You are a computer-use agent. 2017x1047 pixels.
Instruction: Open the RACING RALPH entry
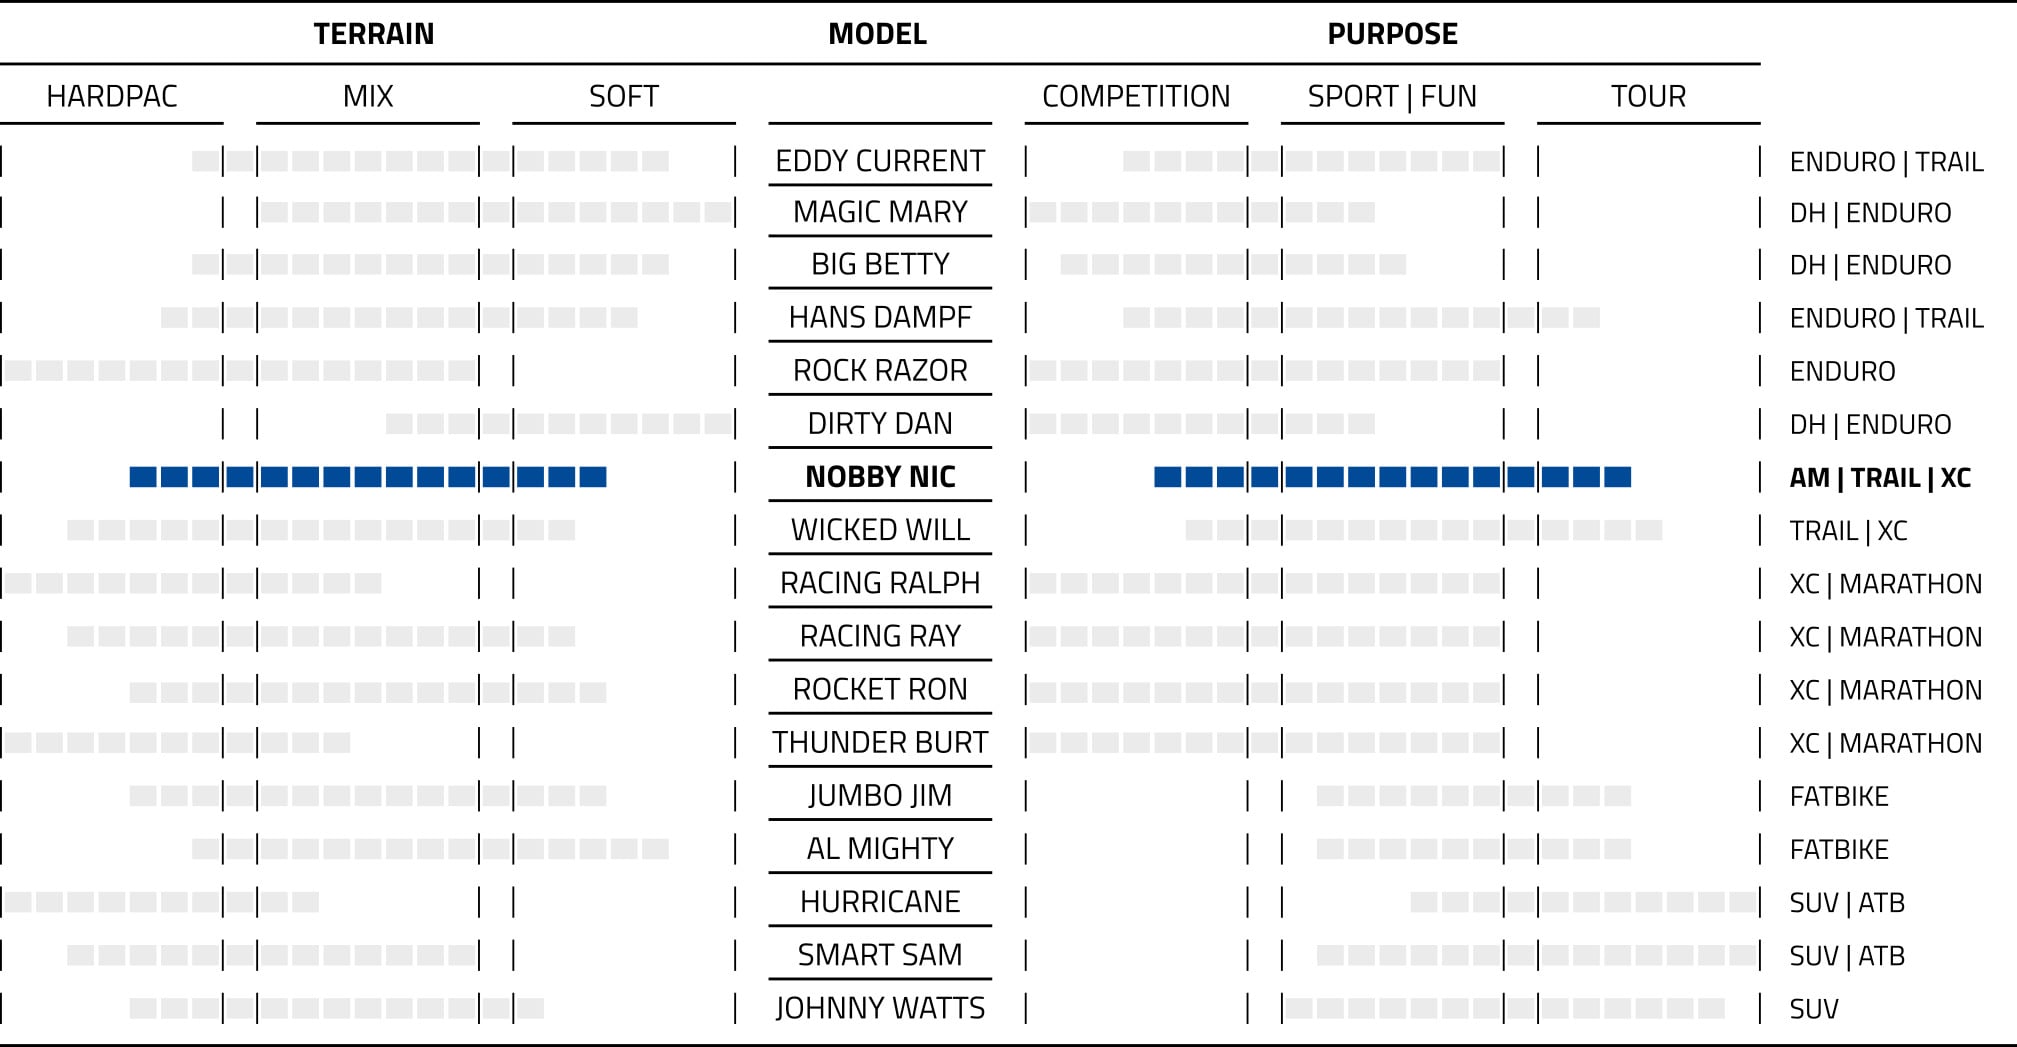(880, 583)
